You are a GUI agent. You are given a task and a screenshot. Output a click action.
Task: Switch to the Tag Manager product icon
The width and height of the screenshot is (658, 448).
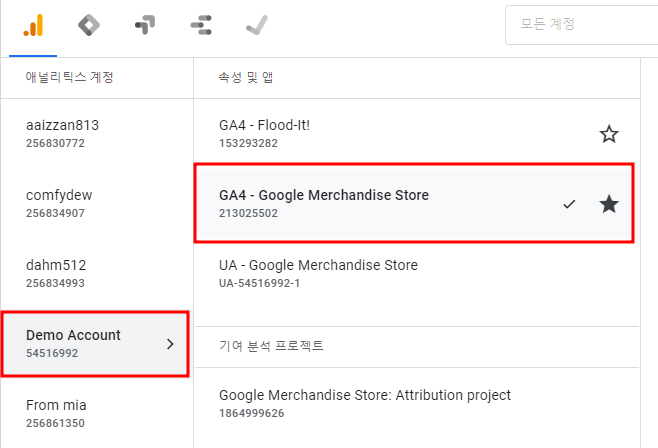click(x=89, y=25)
